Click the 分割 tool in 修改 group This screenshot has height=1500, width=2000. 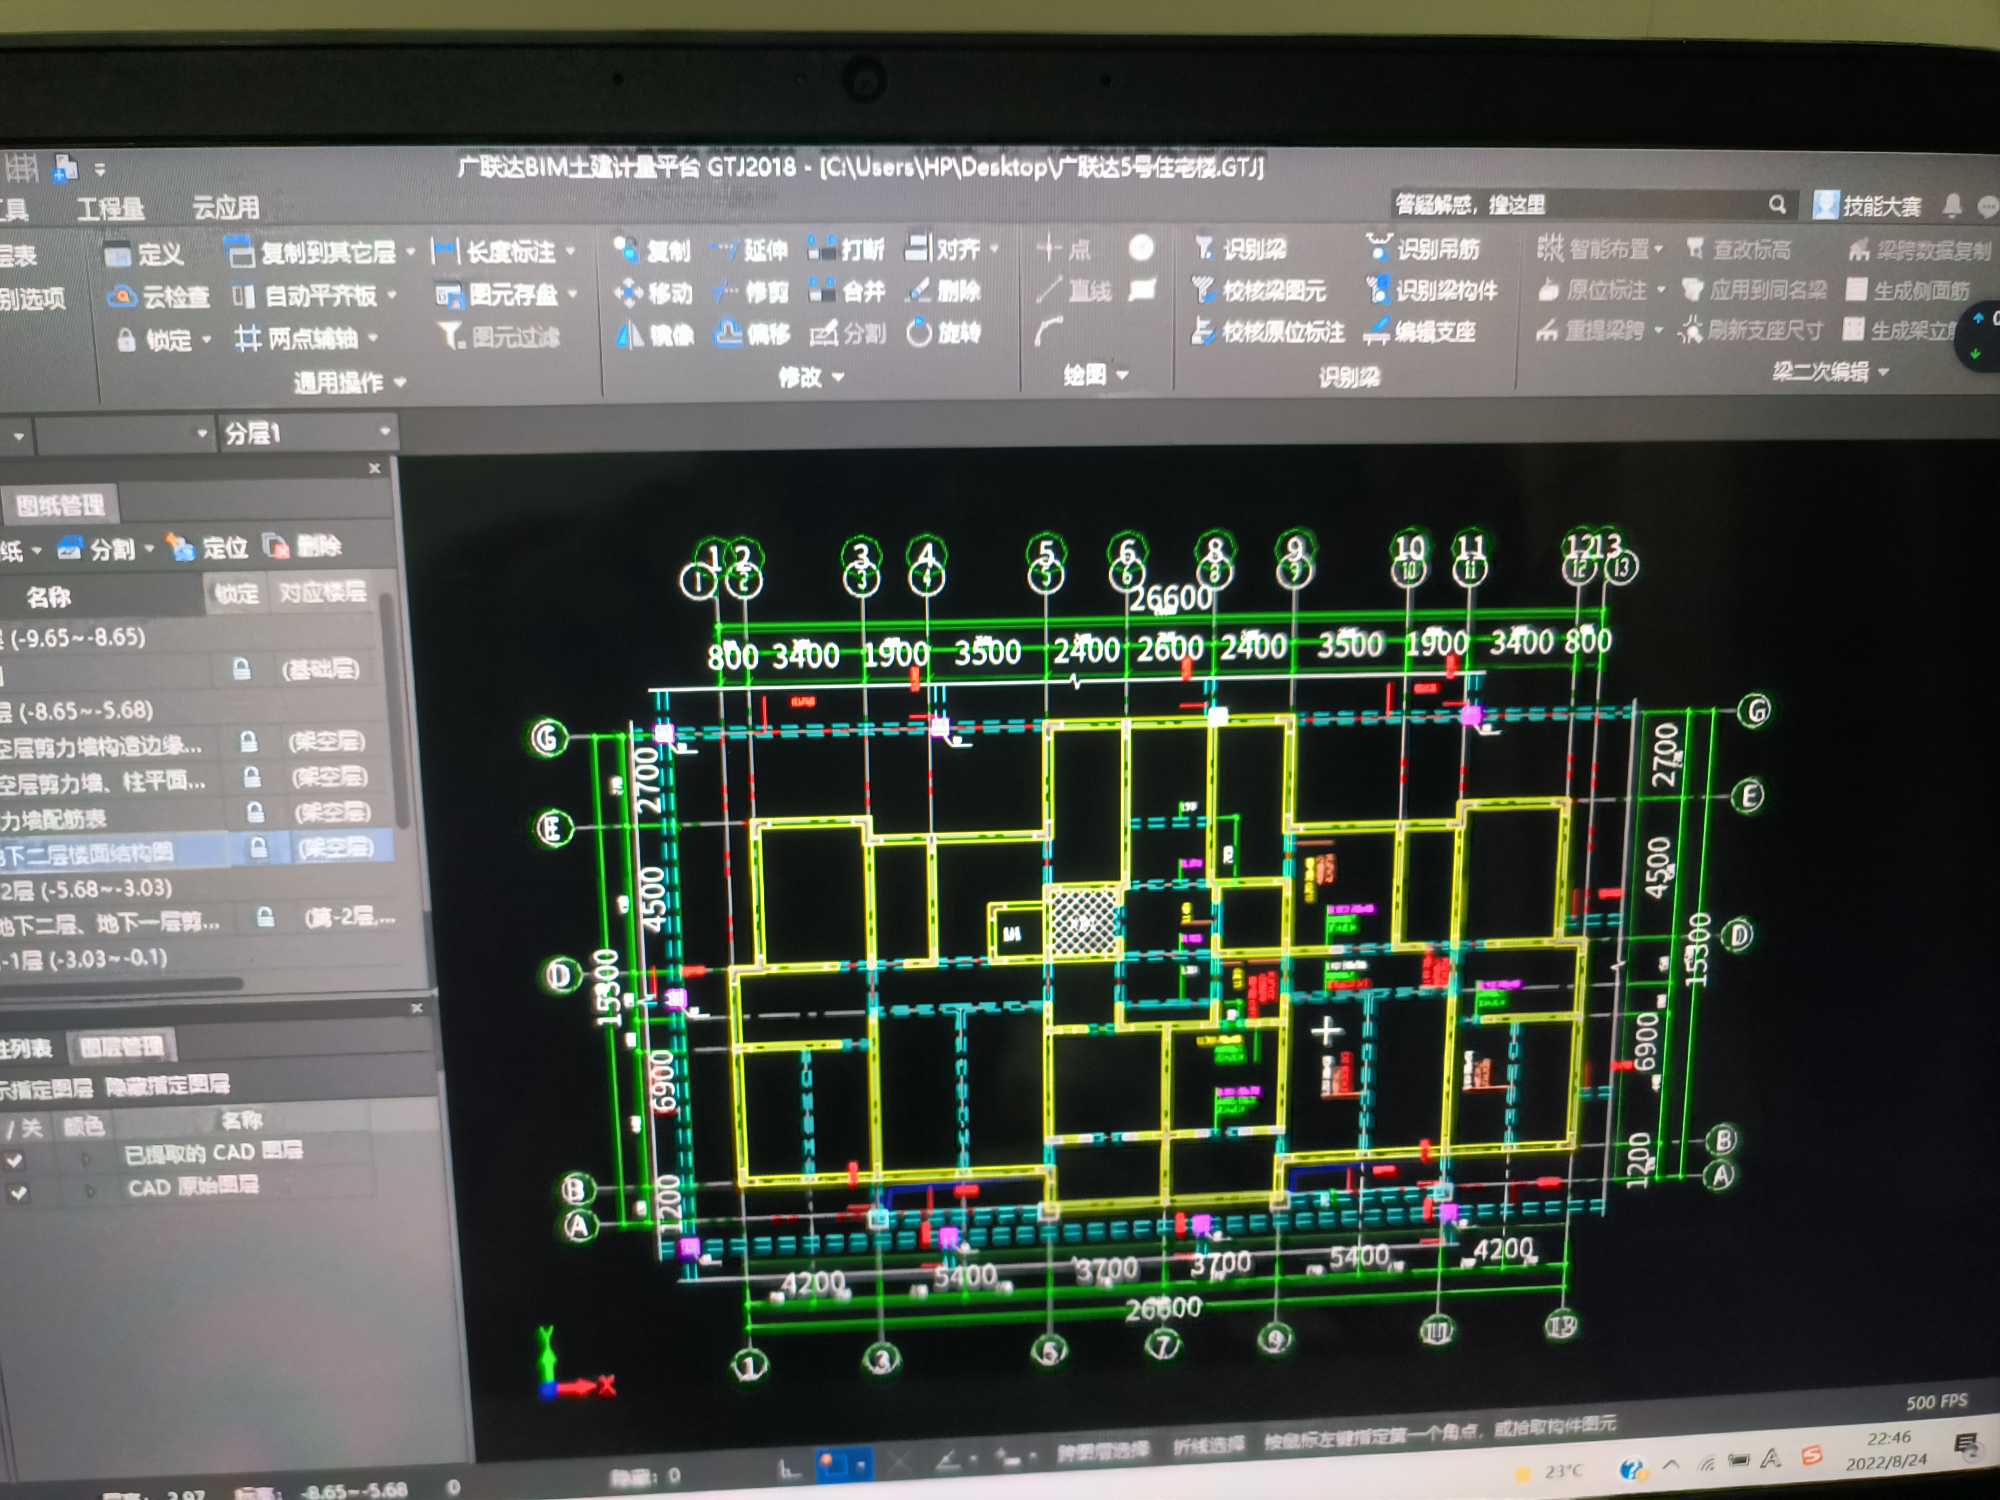click(848, 333)
